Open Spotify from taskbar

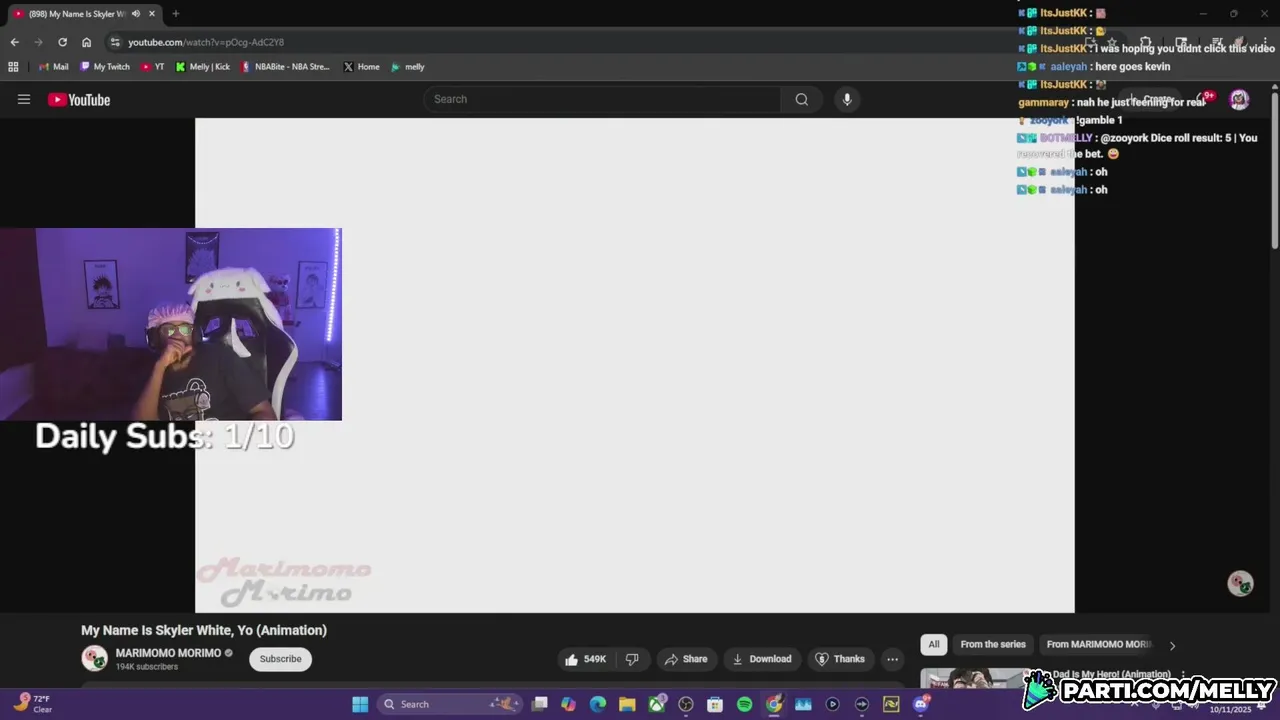(744, 704)
